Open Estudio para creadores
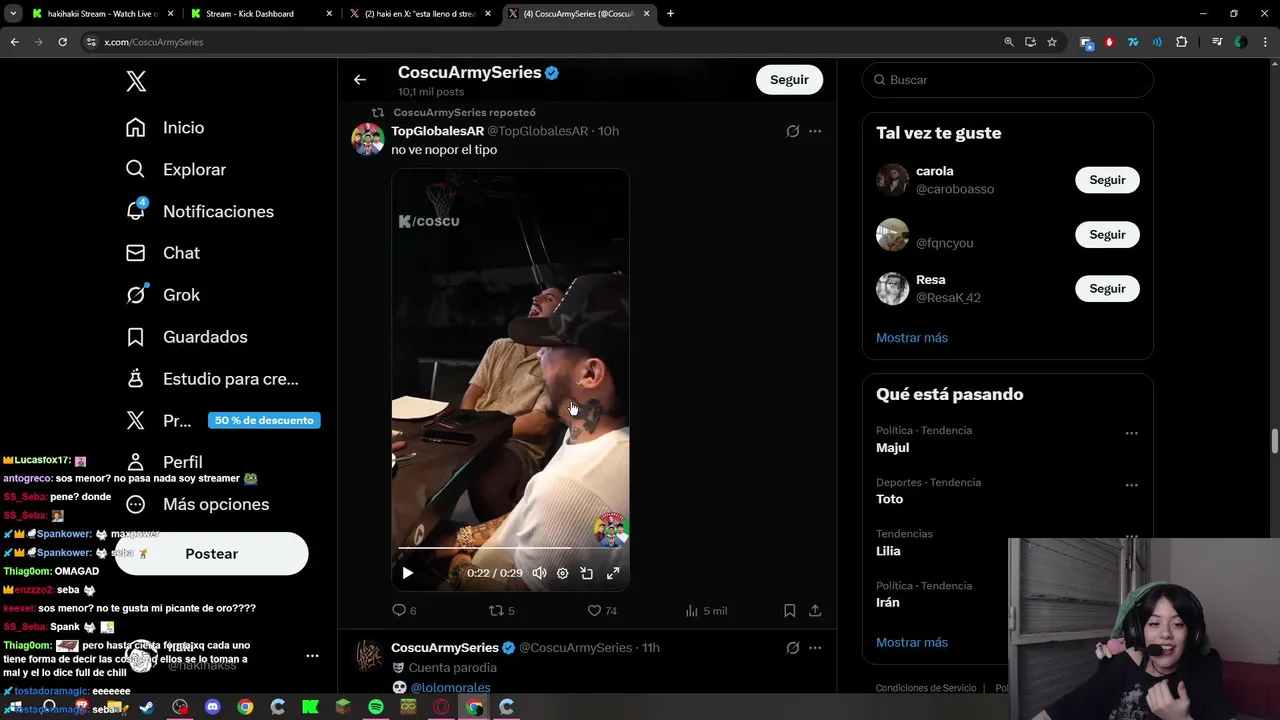 tap(212, 379)
